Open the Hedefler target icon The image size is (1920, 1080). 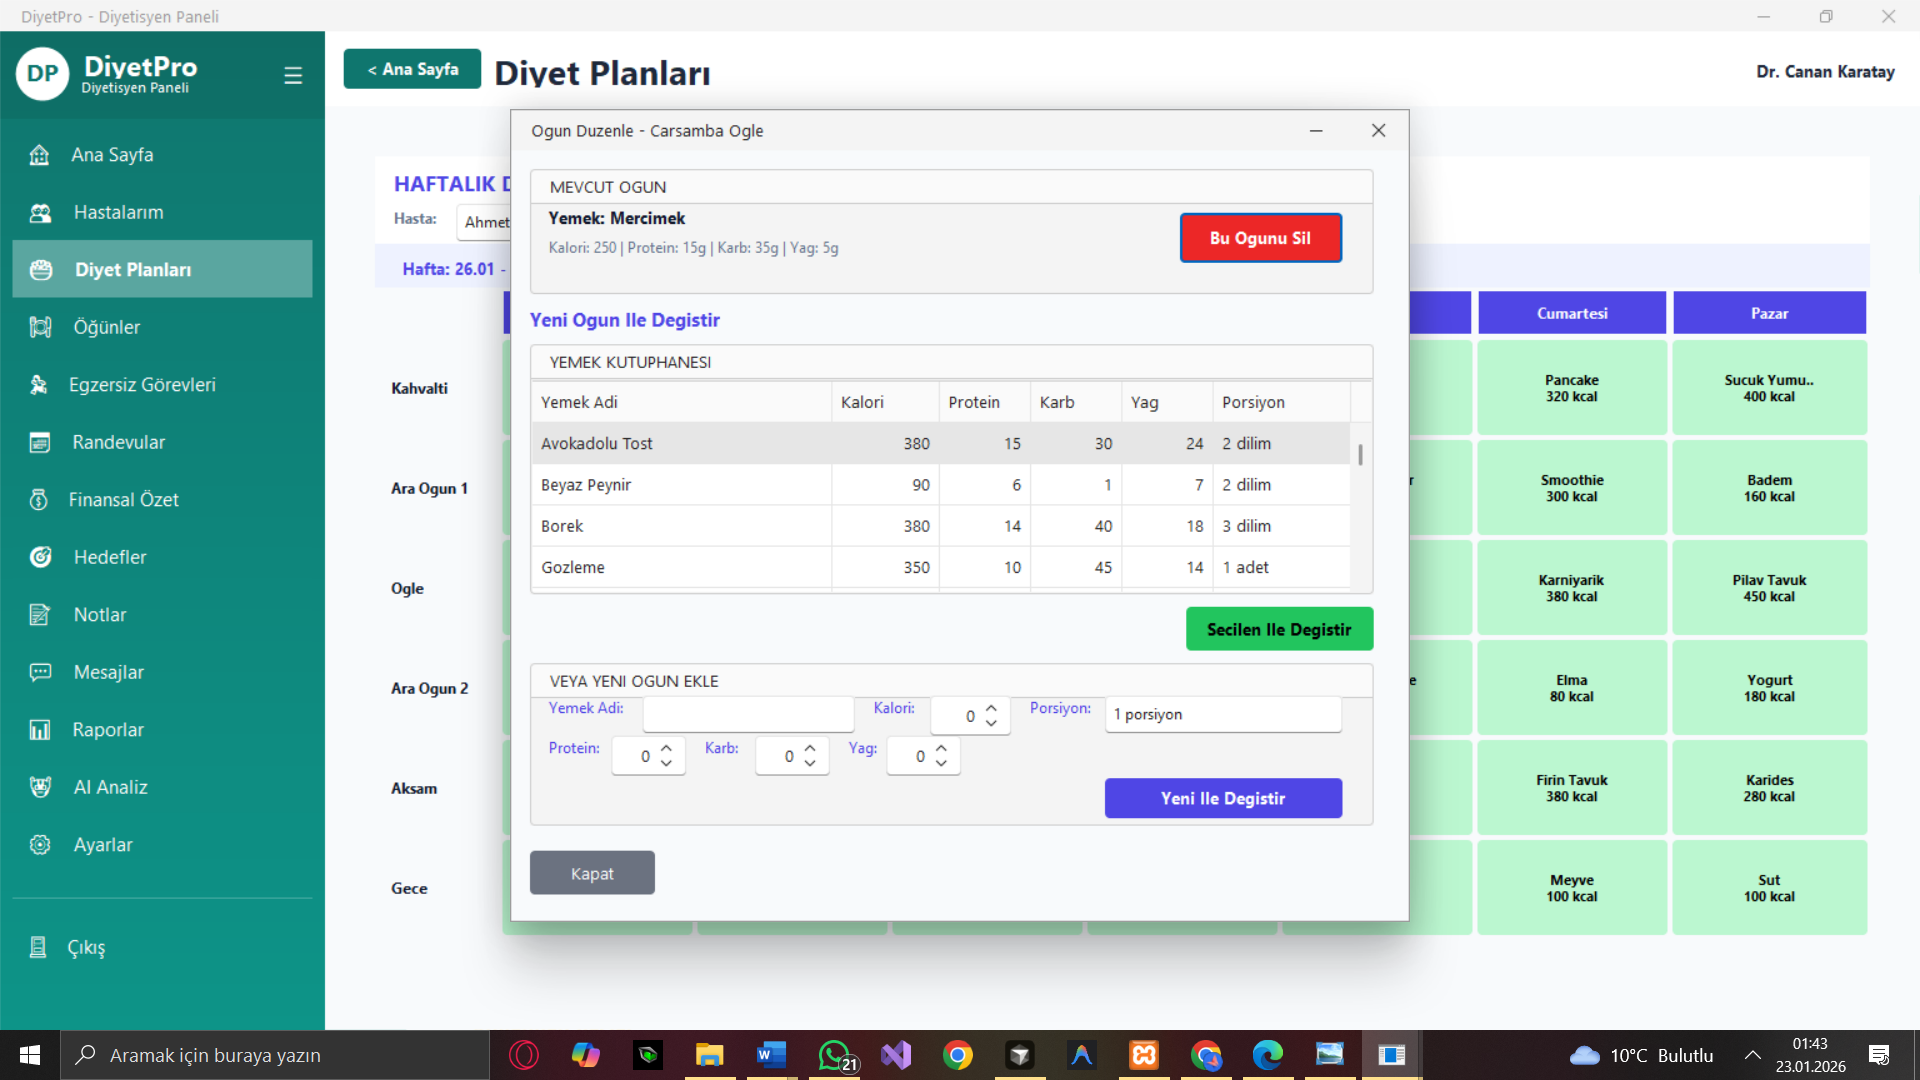40,557
